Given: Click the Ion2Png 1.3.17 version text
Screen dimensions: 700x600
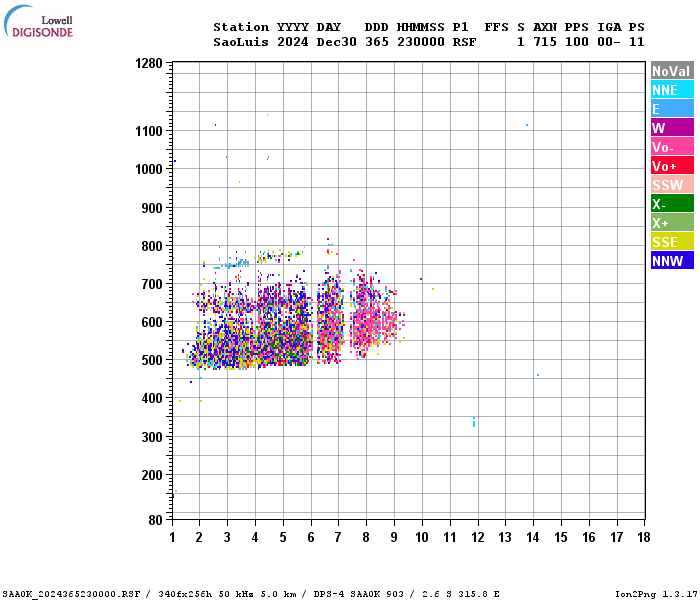Looking at the screenshot, I should pyautogui.click(x=657, y=594).
